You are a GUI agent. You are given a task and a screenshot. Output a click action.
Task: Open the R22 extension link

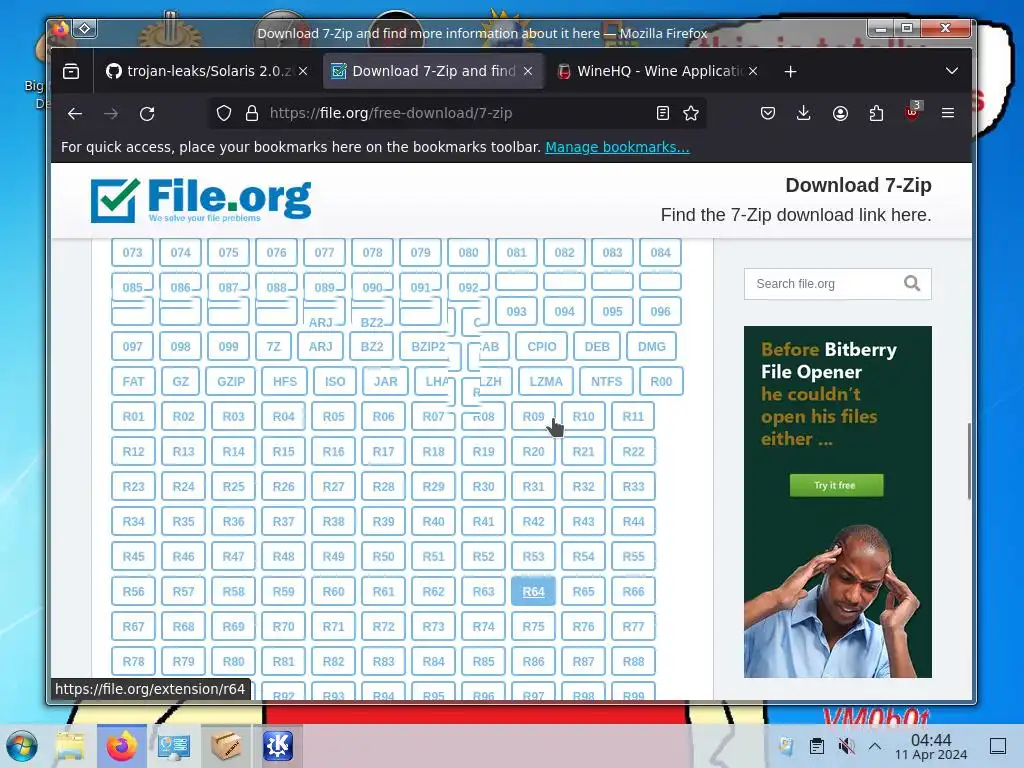click(633, 452)
